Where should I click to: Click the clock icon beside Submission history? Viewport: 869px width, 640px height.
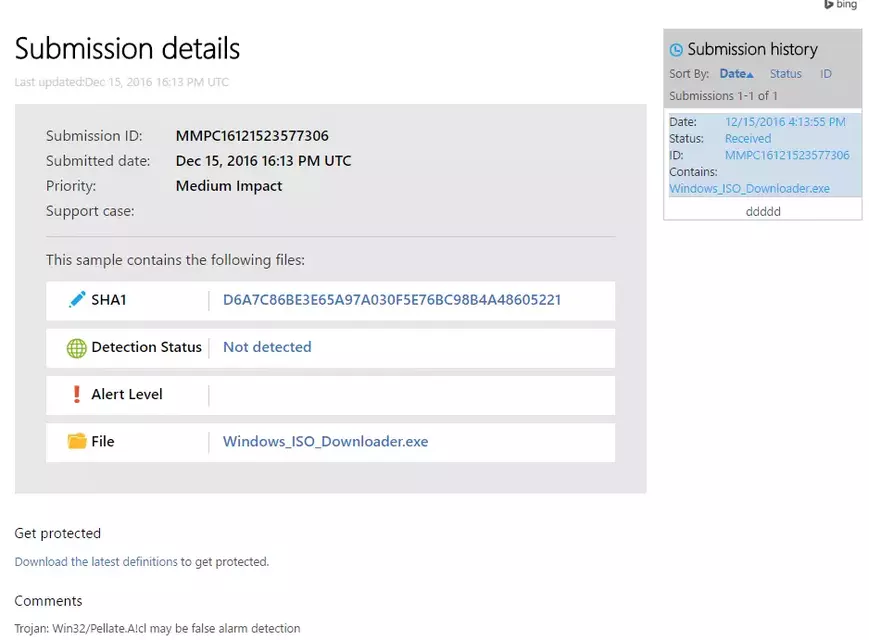676,50
